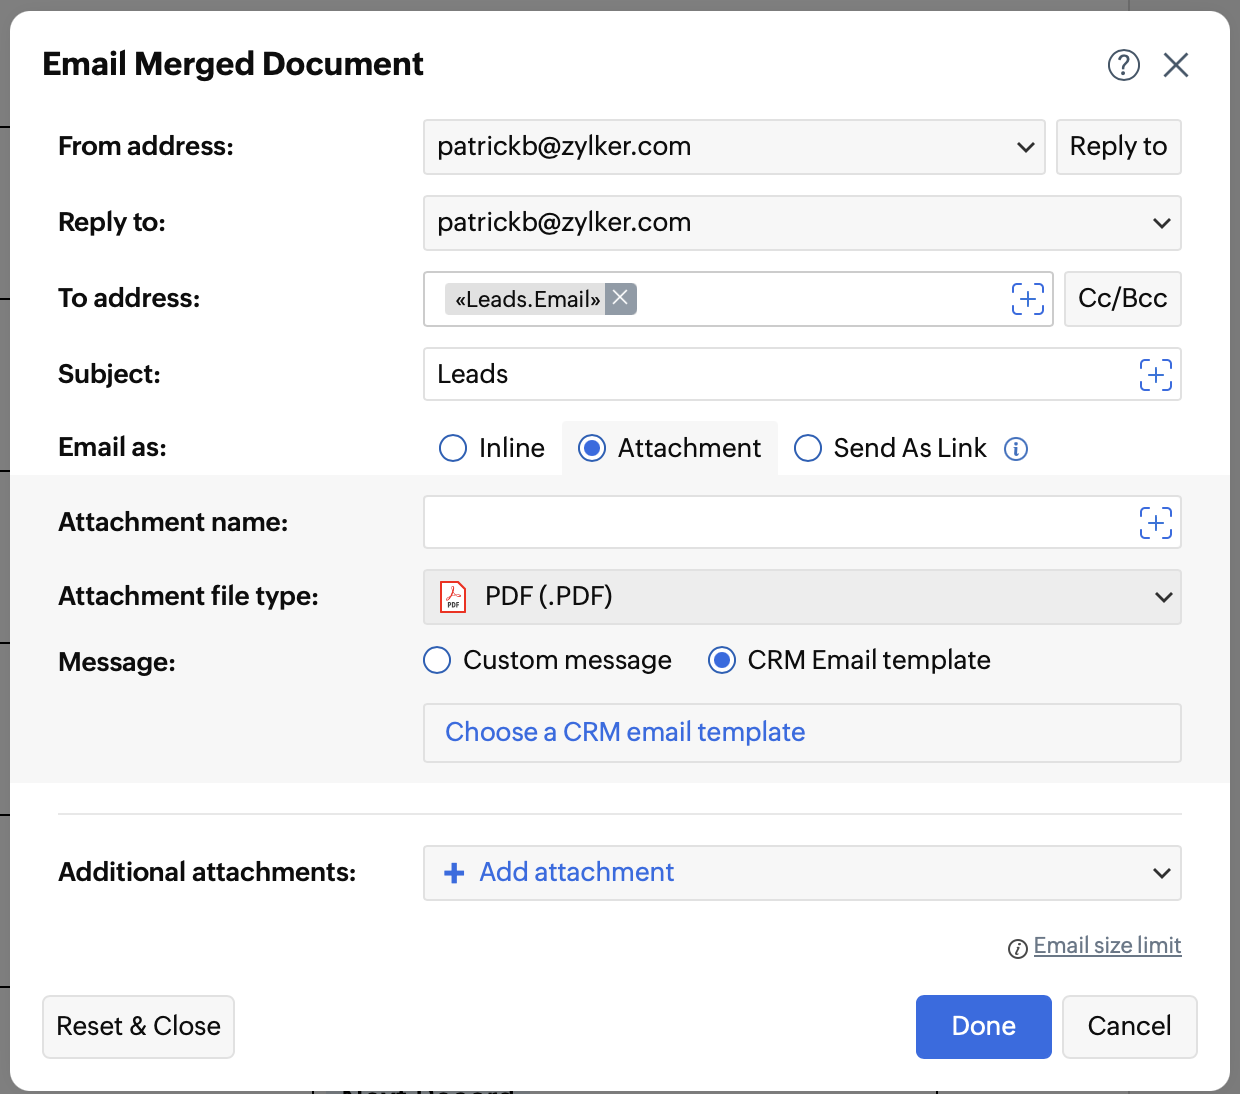Insert merge field in To address
The height and width of the screenshot is (1094, 1240).
[1027, 299]
